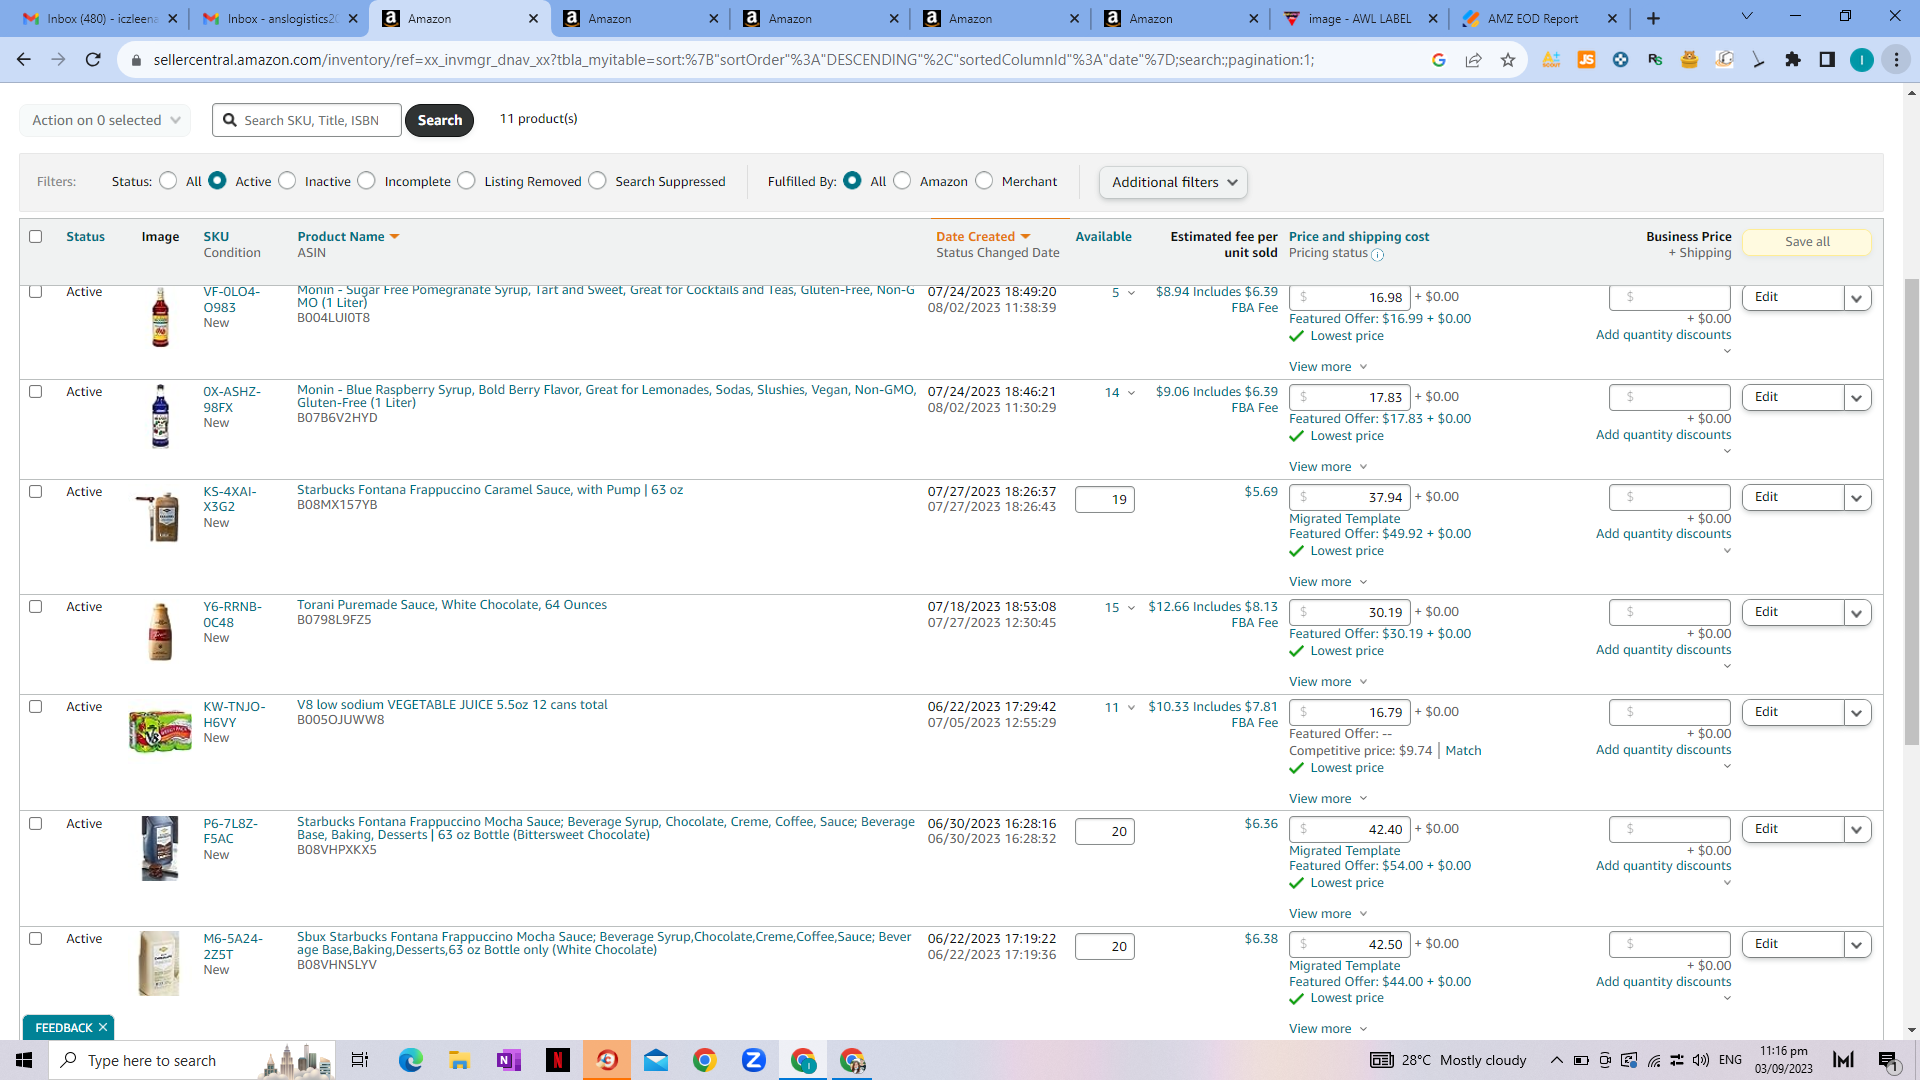Open the browser profile avatar
The image size is (1920, 1080).
pyautogui.click(x=1862, y=60)
